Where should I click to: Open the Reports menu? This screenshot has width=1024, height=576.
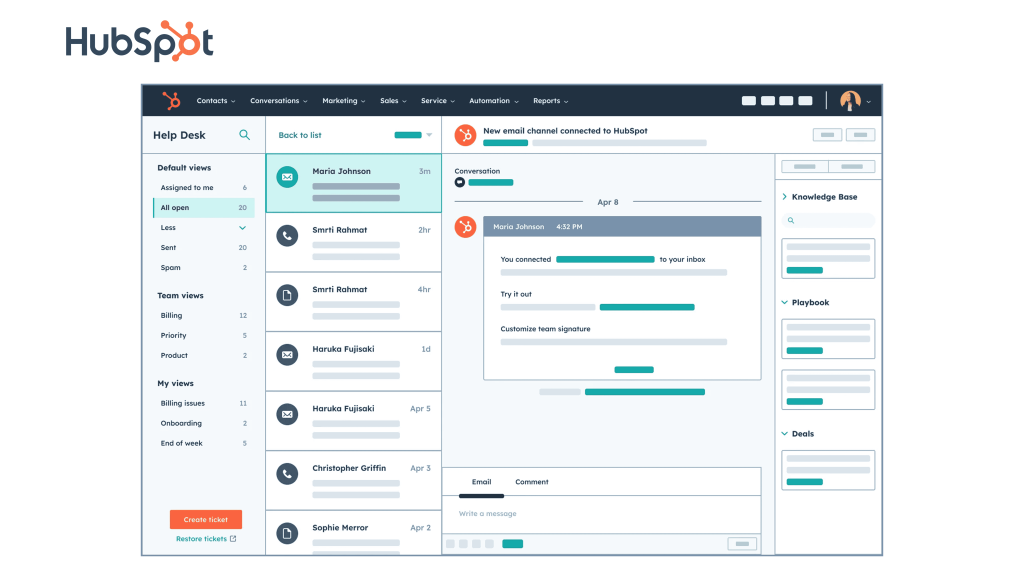(x=550, y=101)
